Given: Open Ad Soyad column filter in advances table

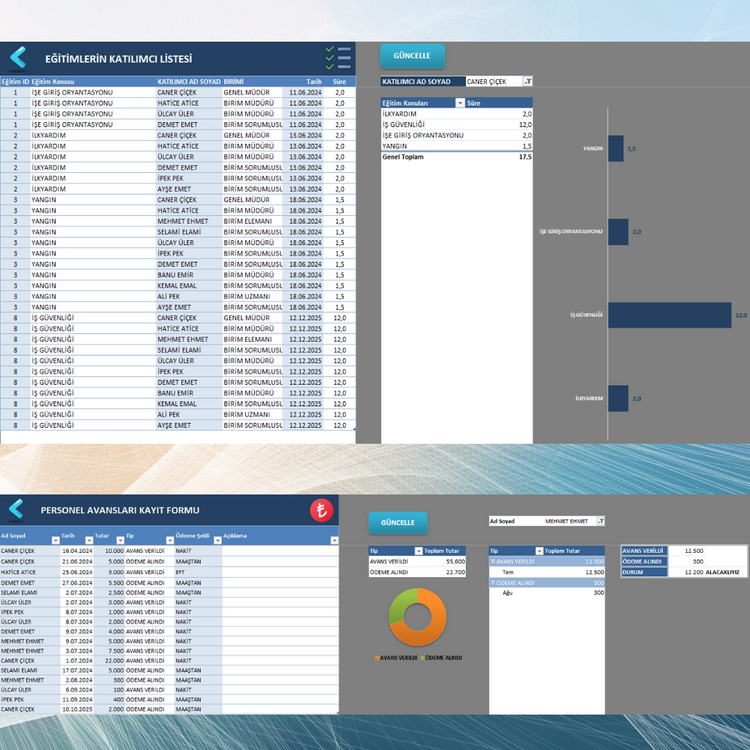Looking at the screenshot, I should click(x=55, y=540).
